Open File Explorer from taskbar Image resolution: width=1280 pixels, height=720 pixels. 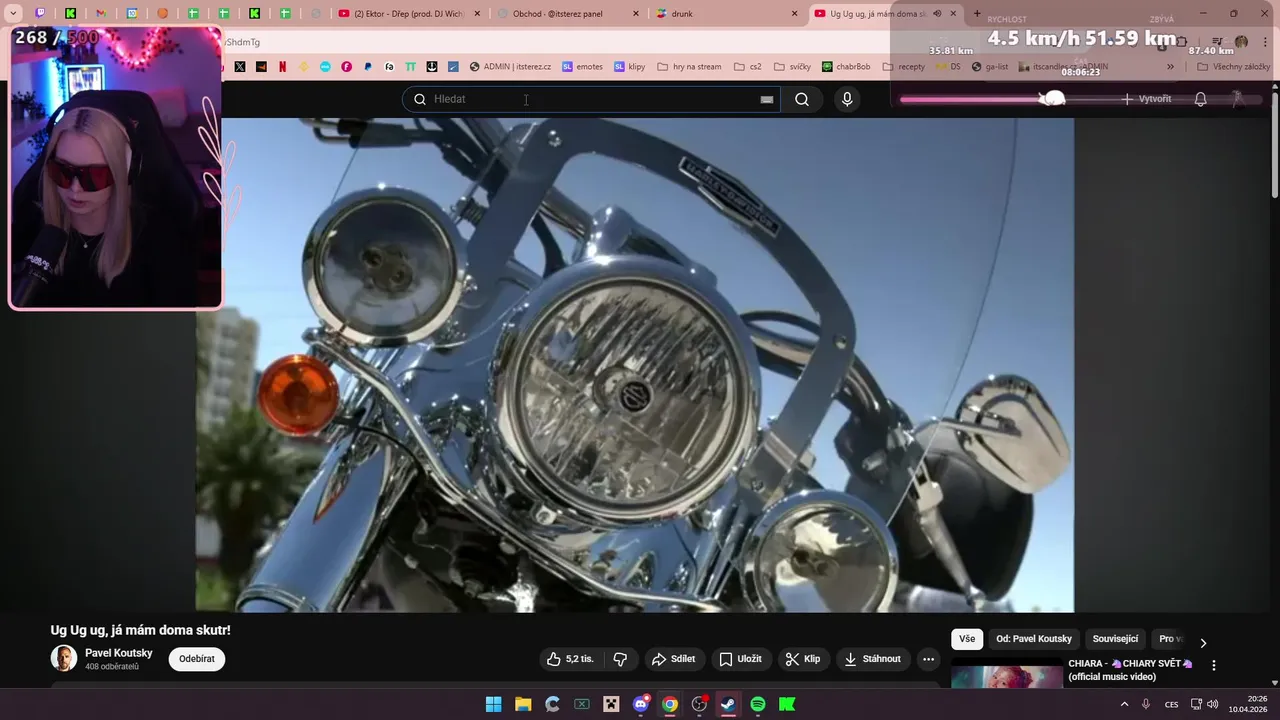523,704
